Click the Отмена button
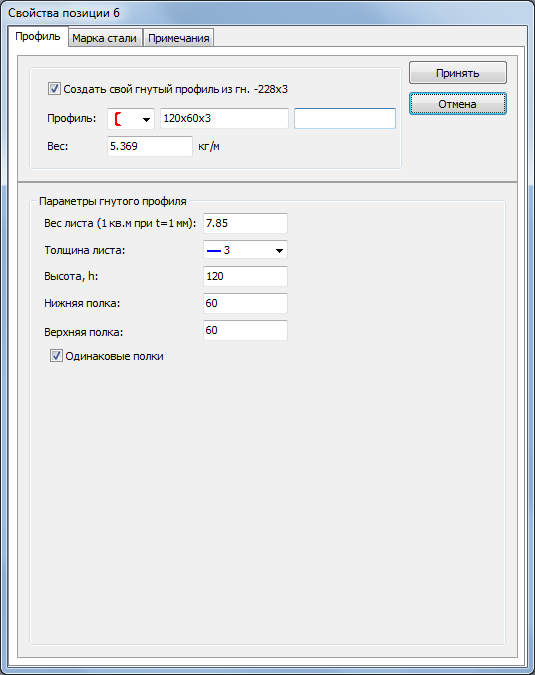Image resolution: width=535 pixels, height=675 pixels. pos(458,104)
